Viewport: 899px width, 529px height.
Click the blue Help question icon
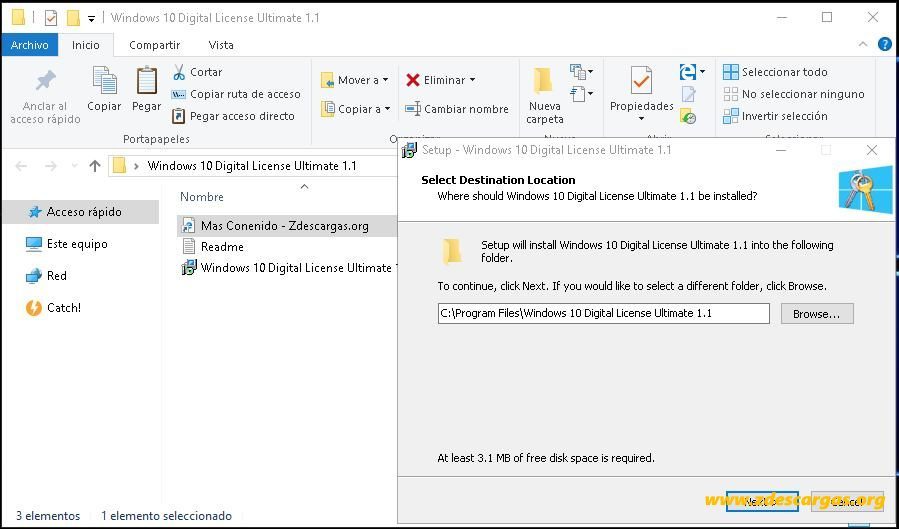885,44
